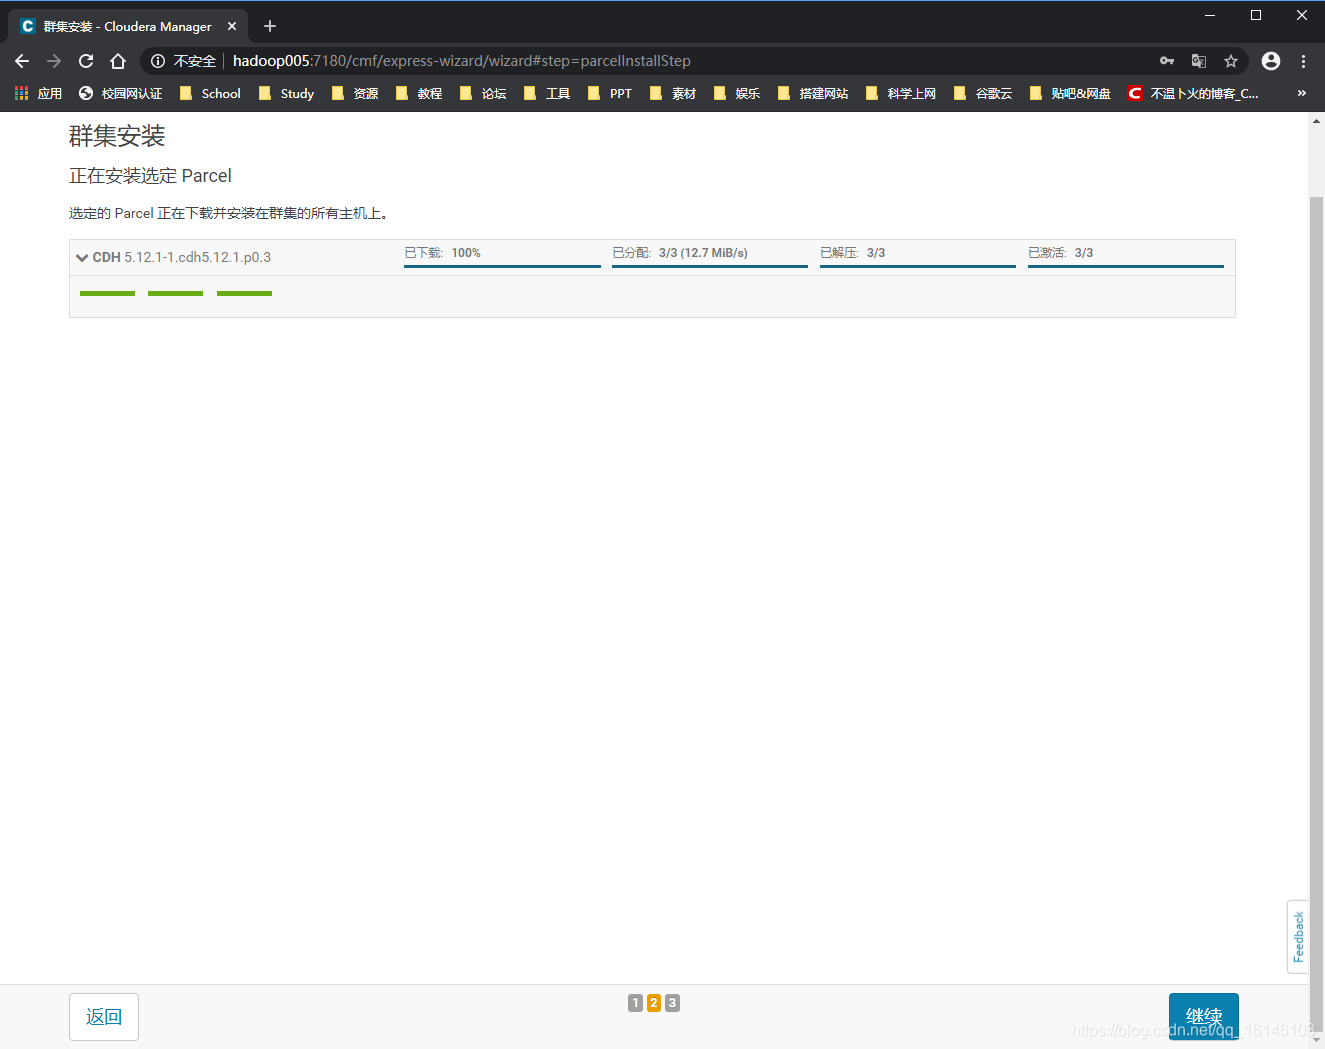
Task: Select the Cloudera Manager browser tab
Action: click(128, 26)
